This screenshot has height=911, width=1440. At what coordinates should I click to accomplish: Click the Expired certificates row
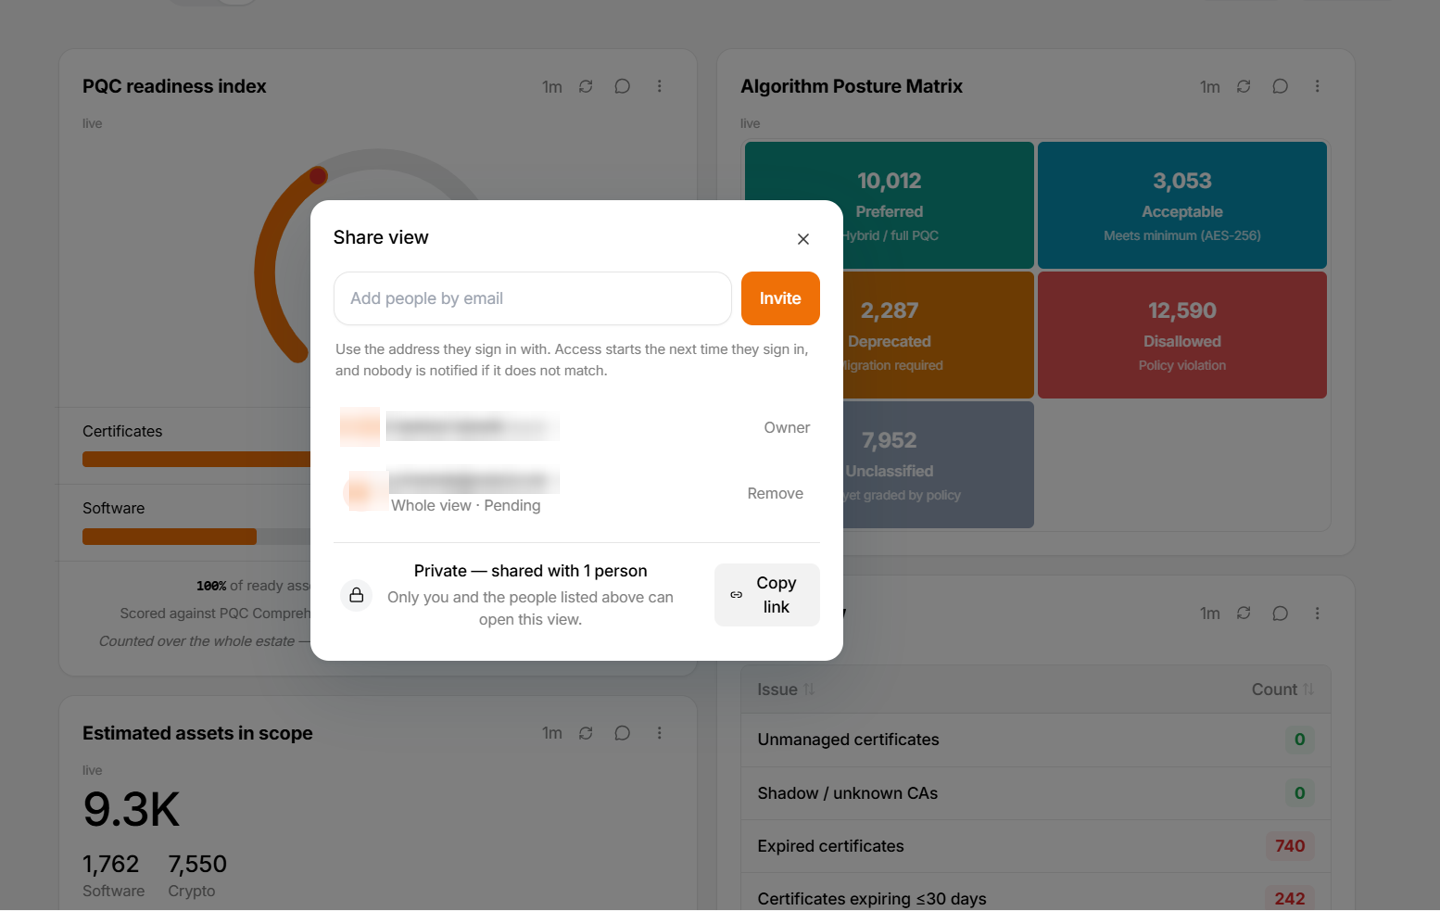tap(1036, 846)
